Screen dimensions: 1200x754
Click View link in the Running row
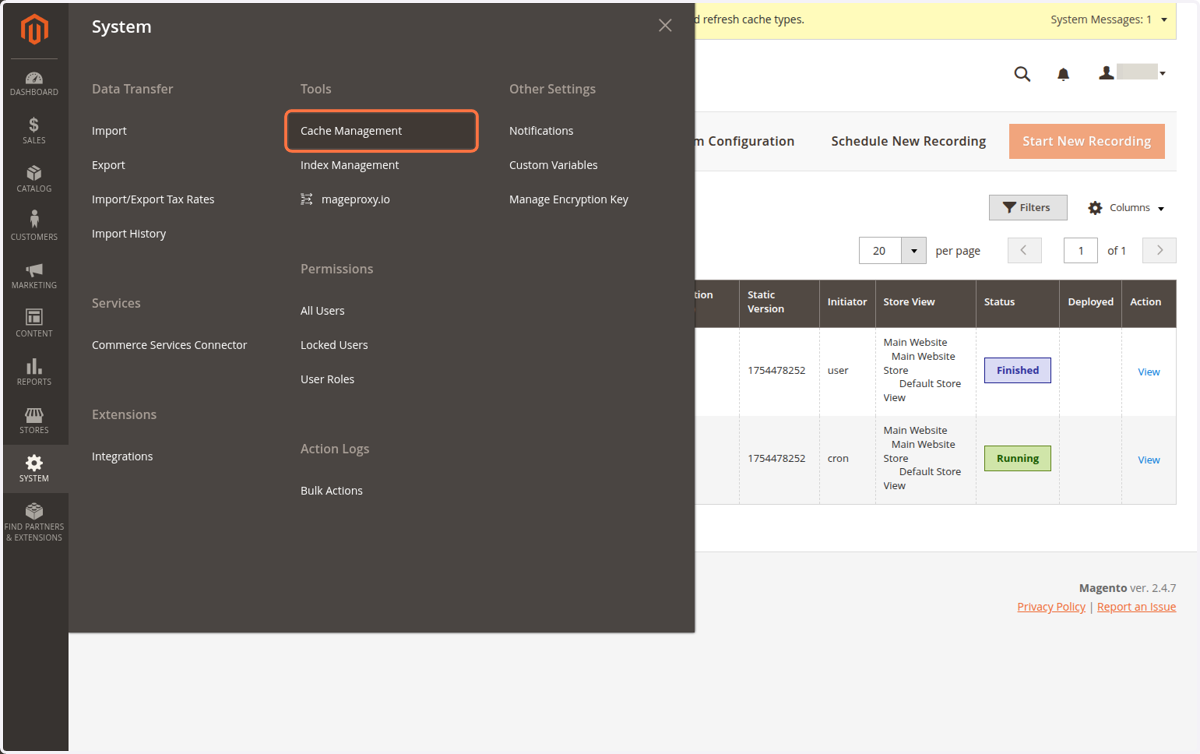pyautogui.click(x=1148, y=460)
